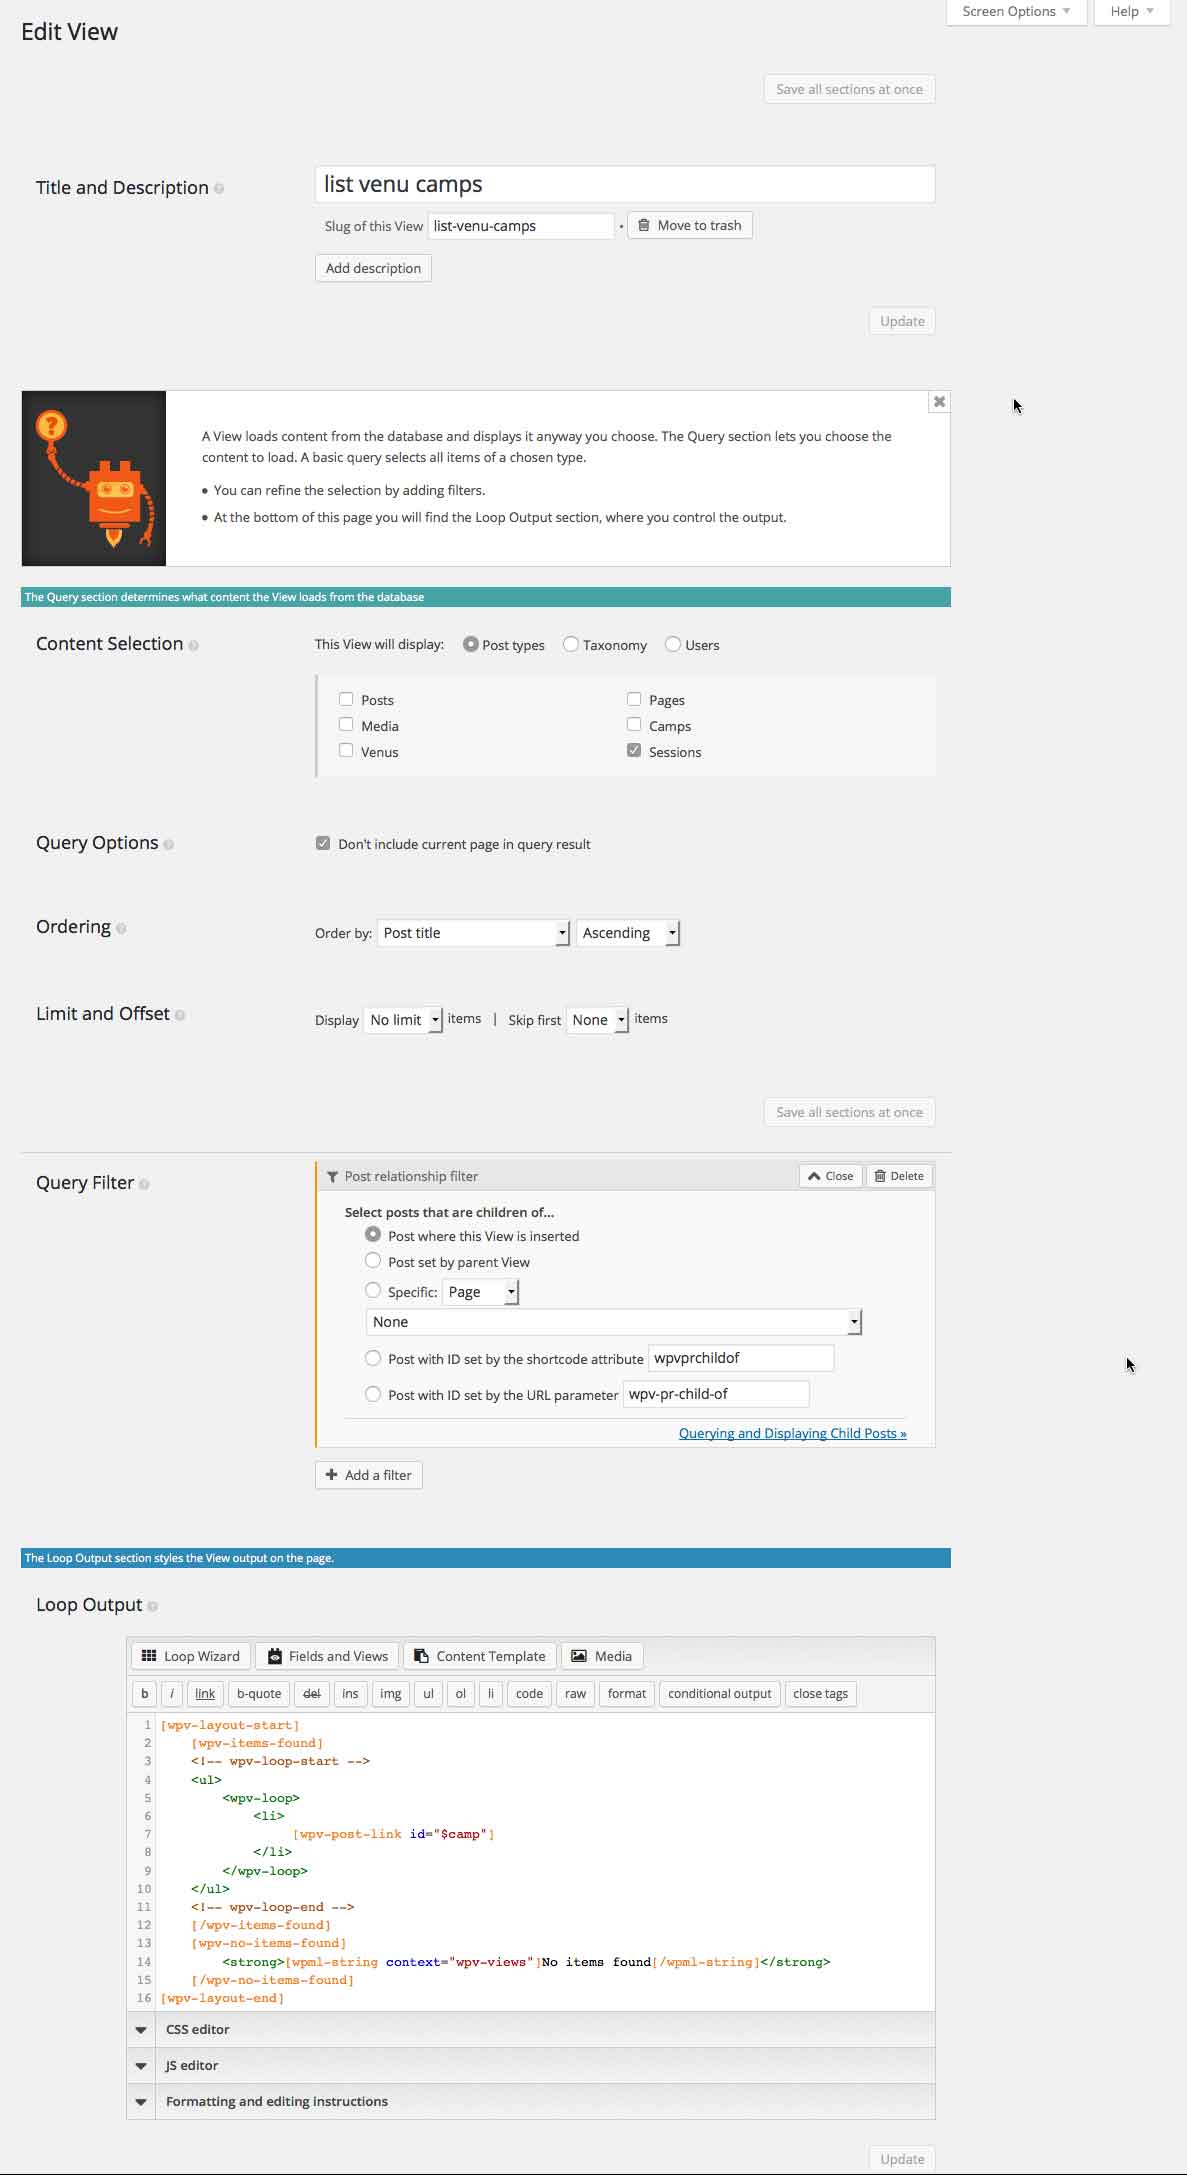Toggle Don't include current page checkbox
The height and width of the screenshot is (2175, 1187).
[x=323, y=843]
